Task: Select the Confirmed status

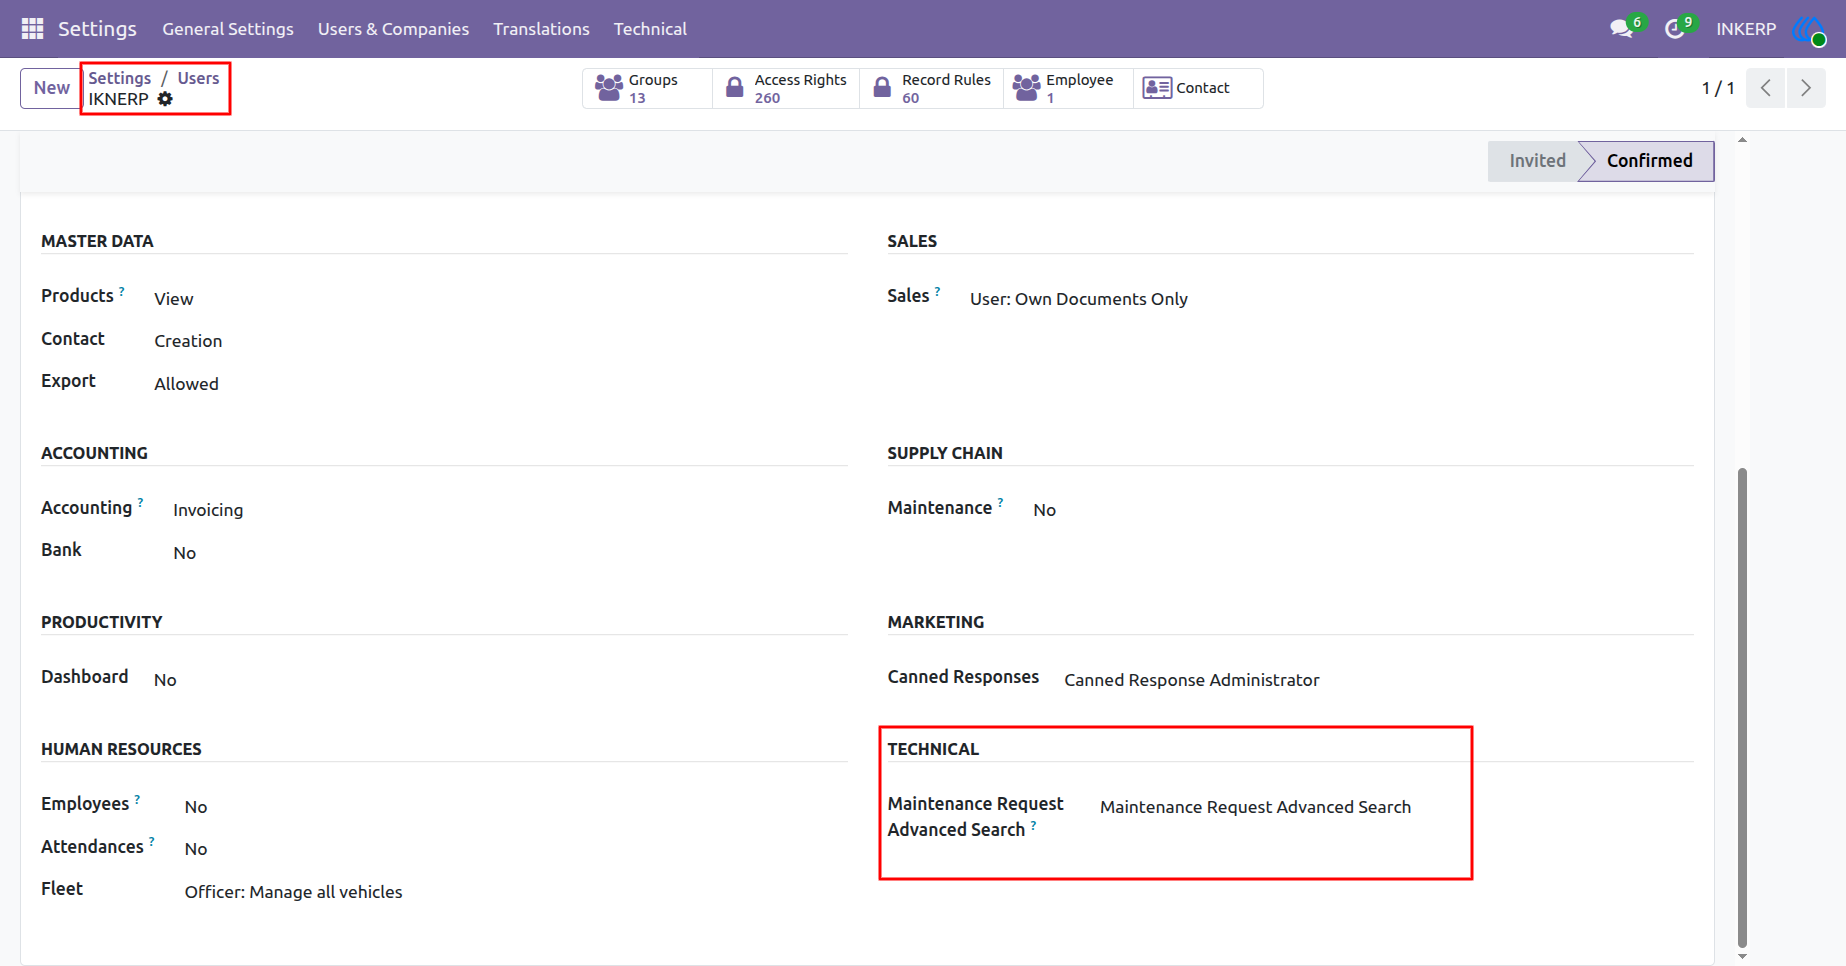Action: [1649, 161]
